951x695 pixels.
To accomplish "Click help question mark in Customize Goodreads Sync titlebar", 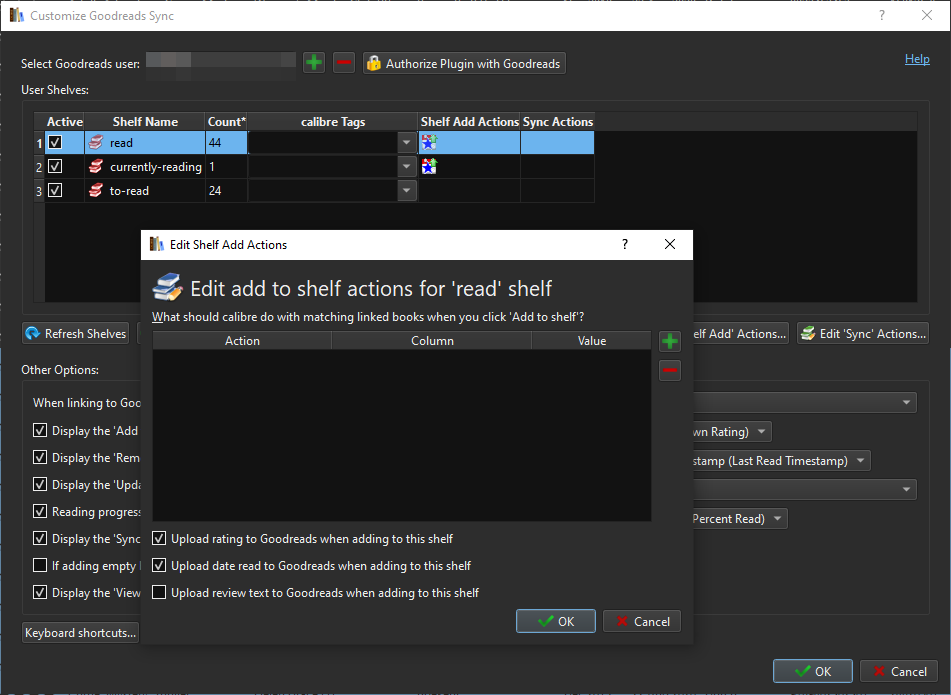I will (x=882, y=15).
